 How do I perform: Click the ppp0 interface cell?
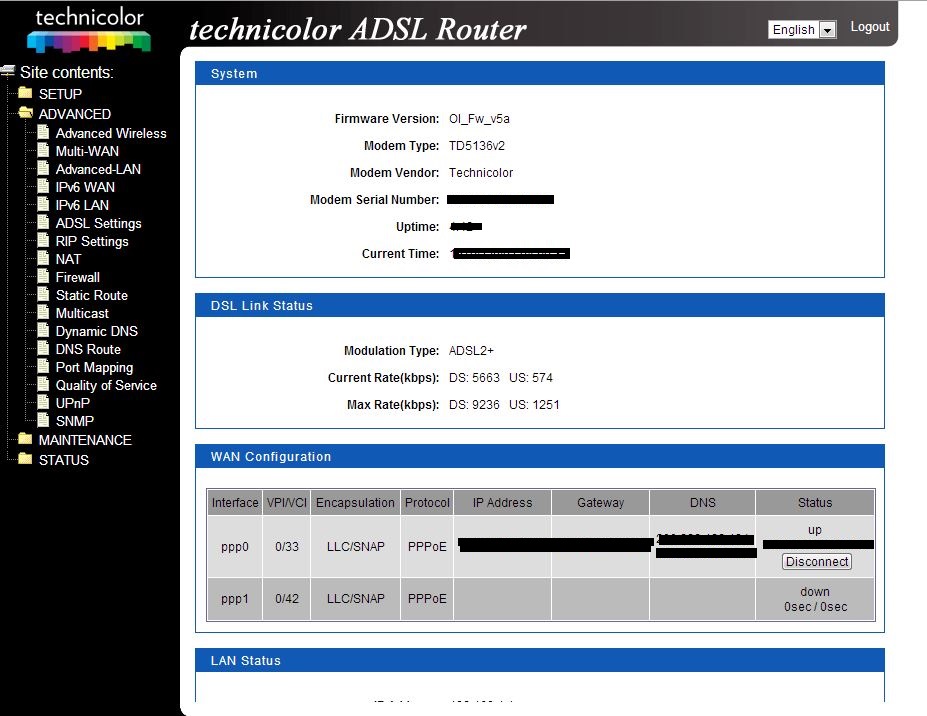(x=235, y=547)
